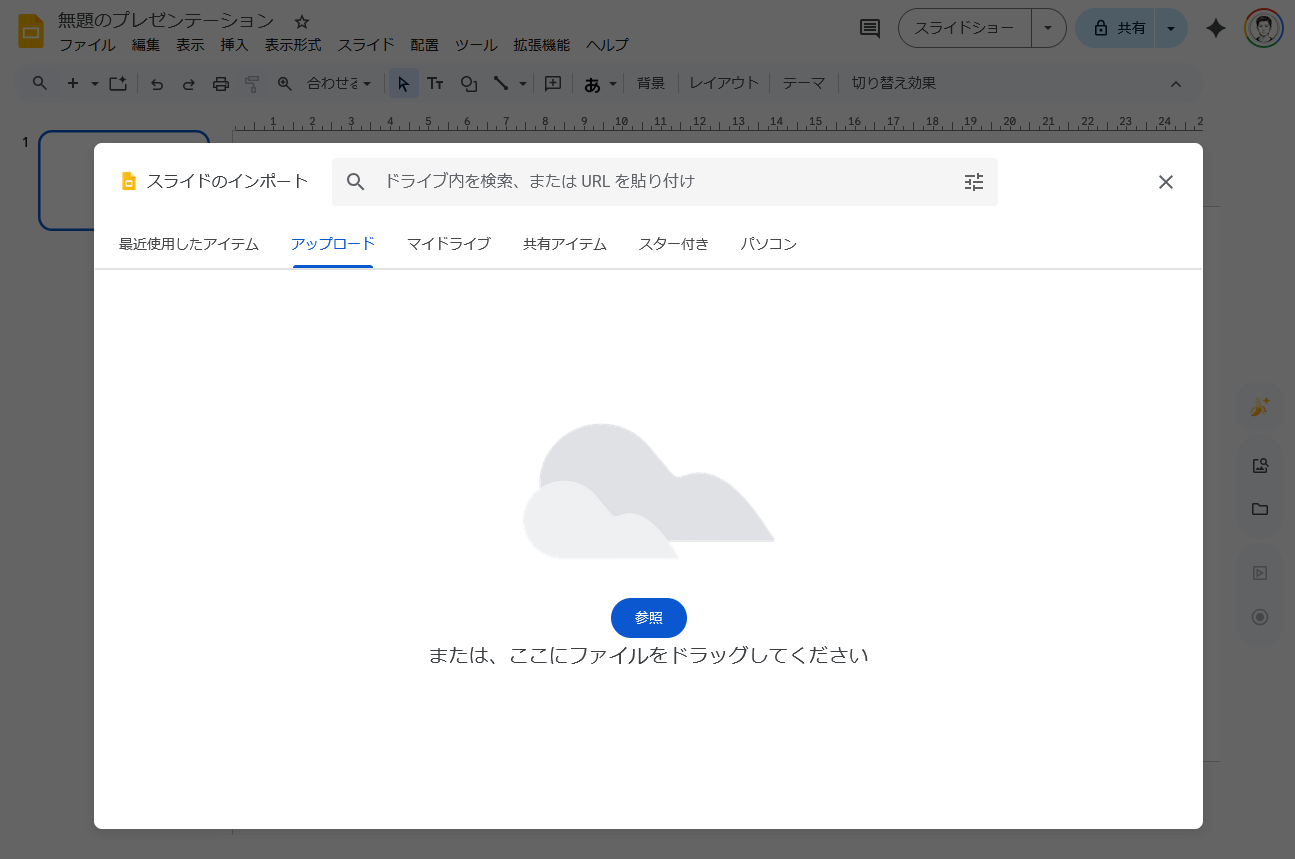Select the shape tool

[x=468, y=83]
